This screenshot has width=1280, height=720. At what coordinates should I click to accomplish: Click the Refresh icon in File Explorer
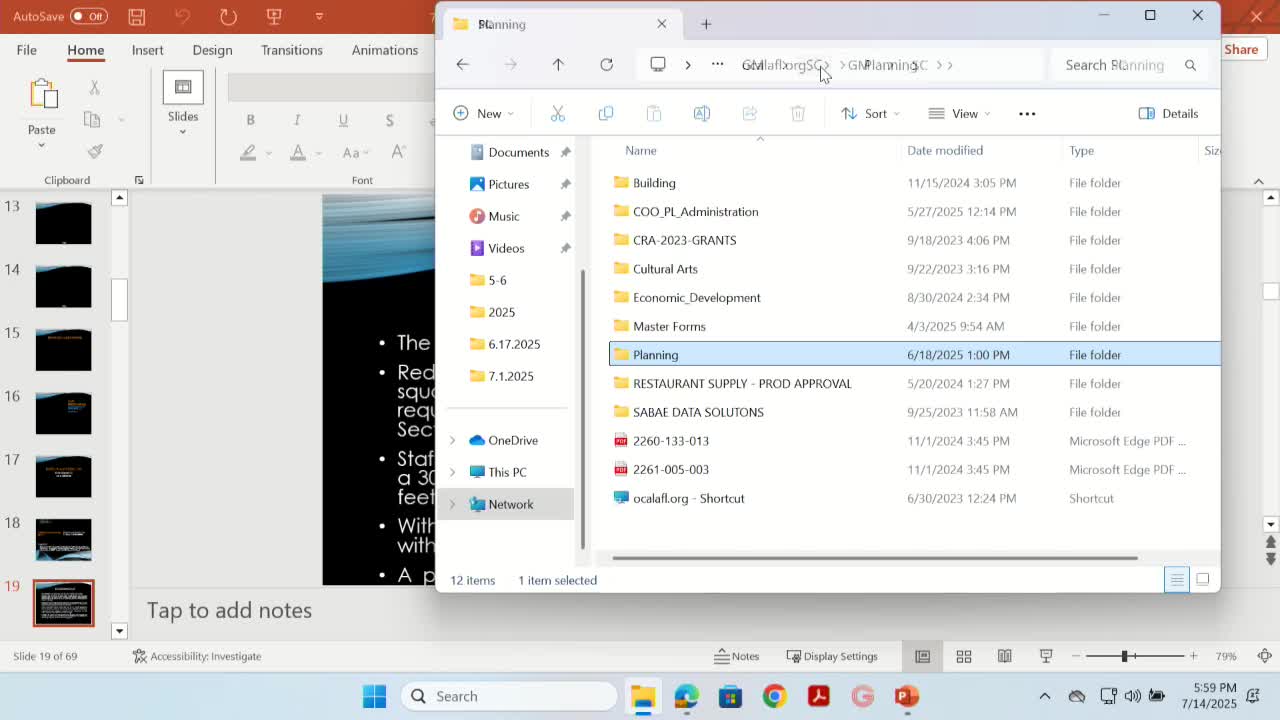click(x=606, y=65)
